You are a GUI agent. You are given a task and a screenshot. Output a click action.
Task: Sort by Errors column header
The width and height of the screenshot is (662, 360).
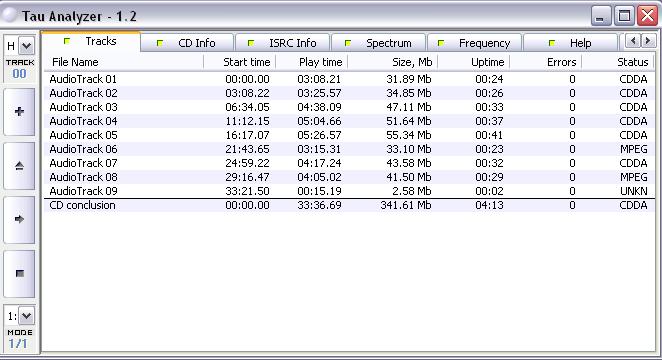(x=546, y=62)
